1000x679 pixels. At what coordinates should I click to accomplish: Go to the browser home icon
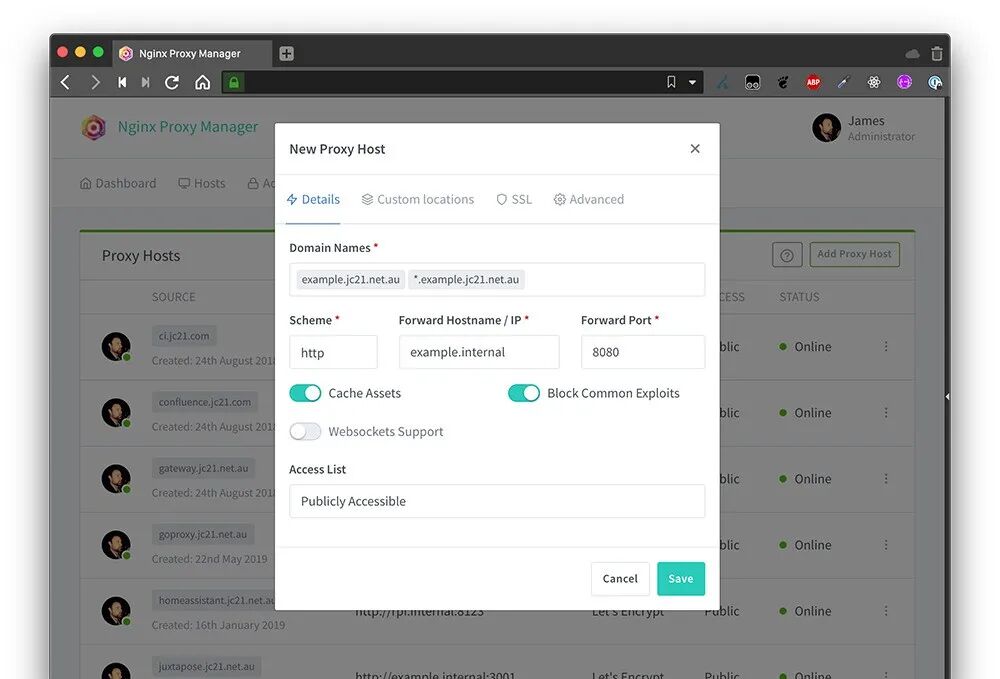(x=202, y=82)
